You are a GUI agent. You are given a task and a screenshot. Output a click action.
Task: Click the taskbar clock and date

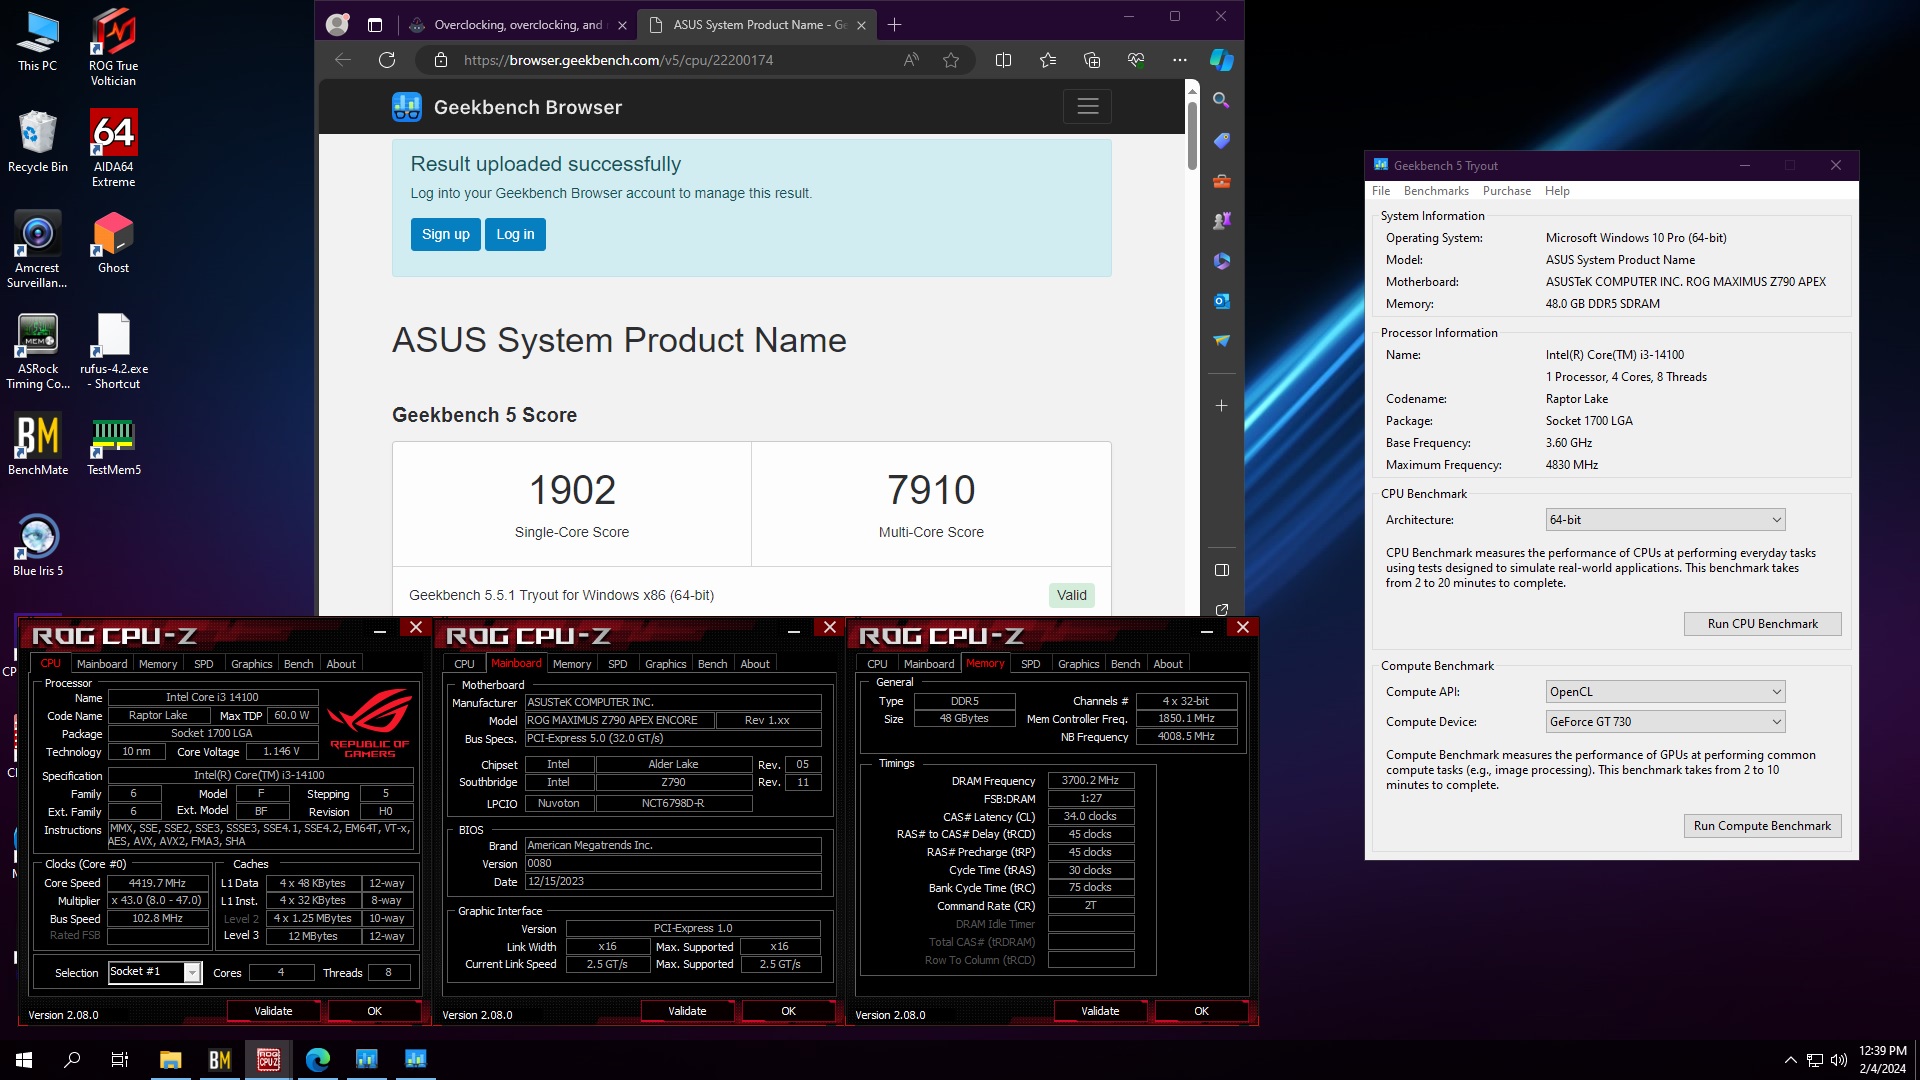[1882, 1059]
